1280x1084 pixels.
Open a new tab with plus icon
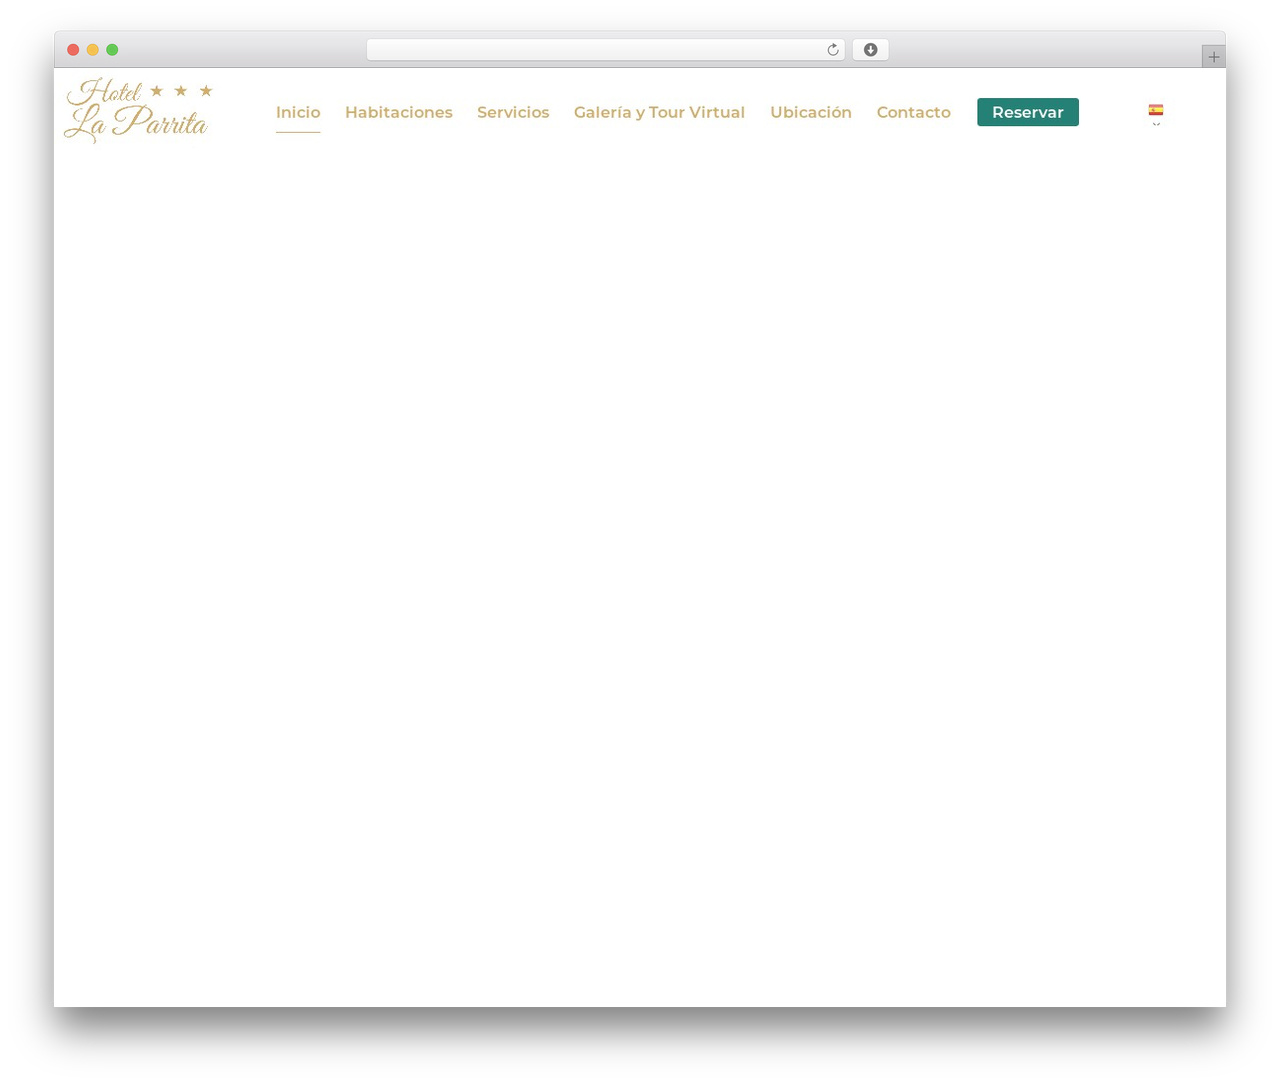tap(1213, 57)
